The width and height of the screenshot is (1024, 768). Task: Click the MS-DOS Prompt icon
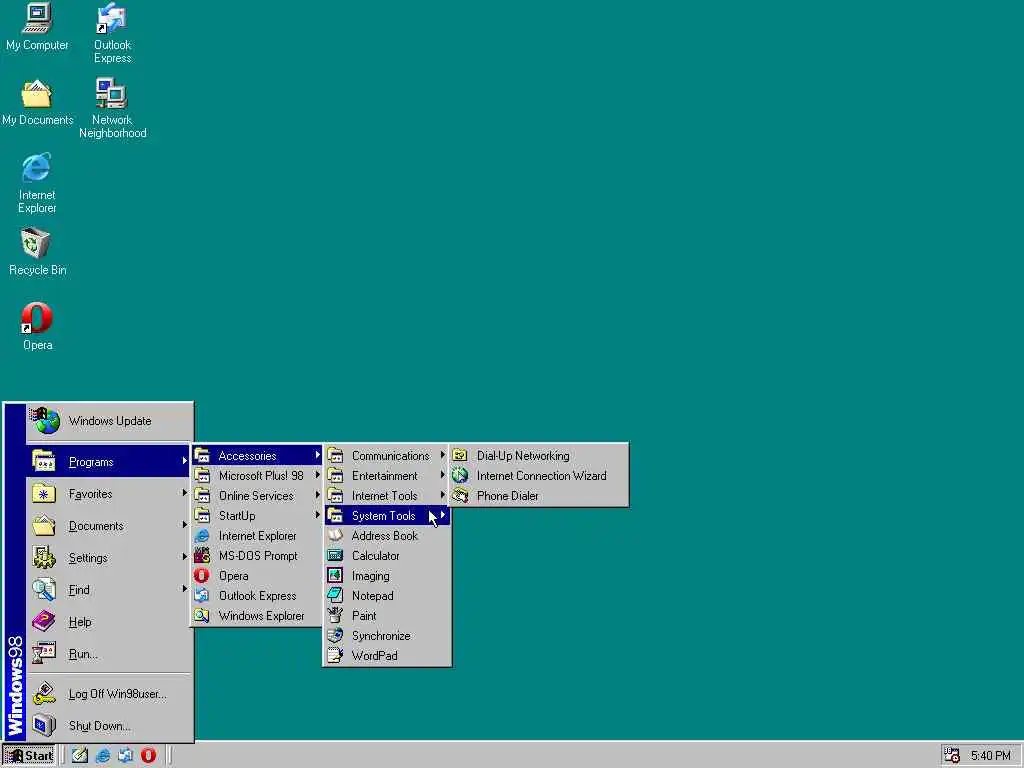(202, 556)
